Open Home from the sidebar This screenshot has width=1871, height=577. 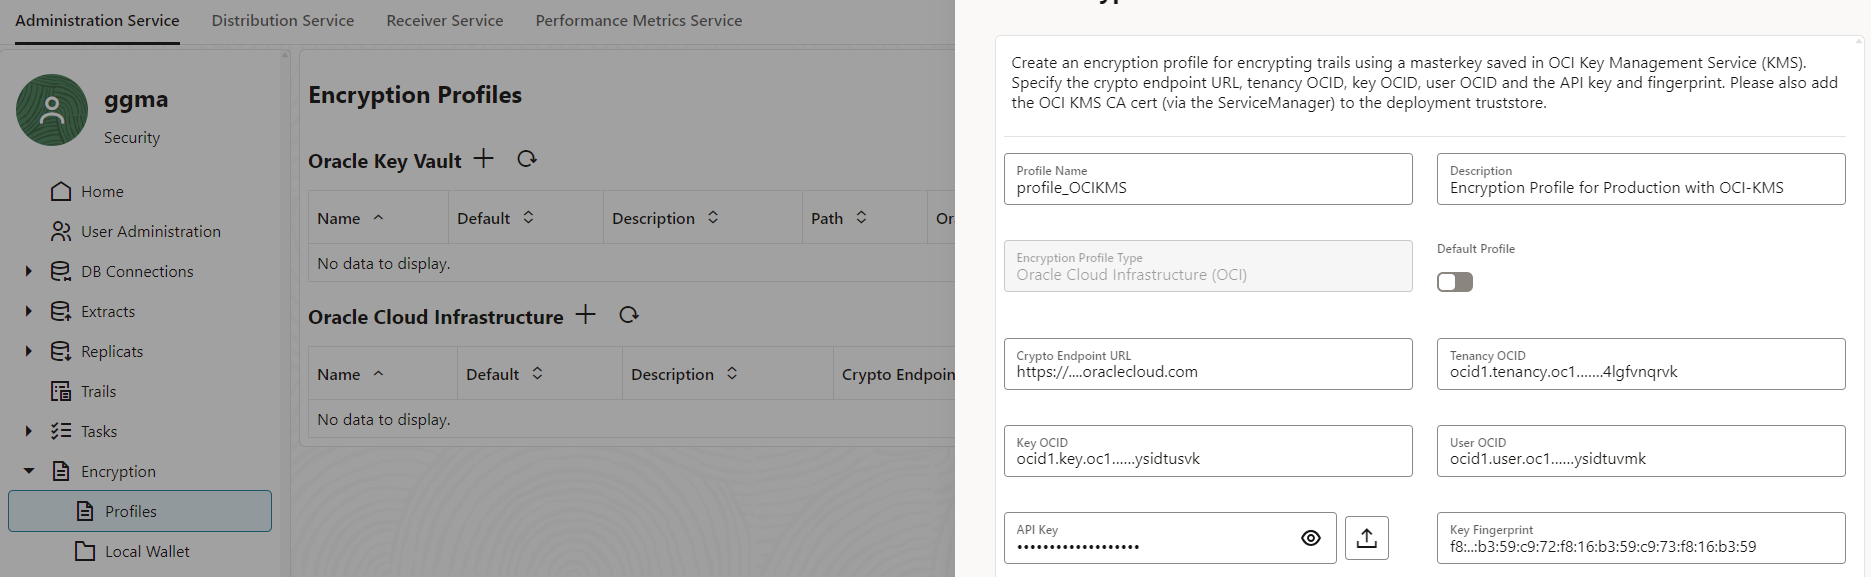tap(102, 191)
